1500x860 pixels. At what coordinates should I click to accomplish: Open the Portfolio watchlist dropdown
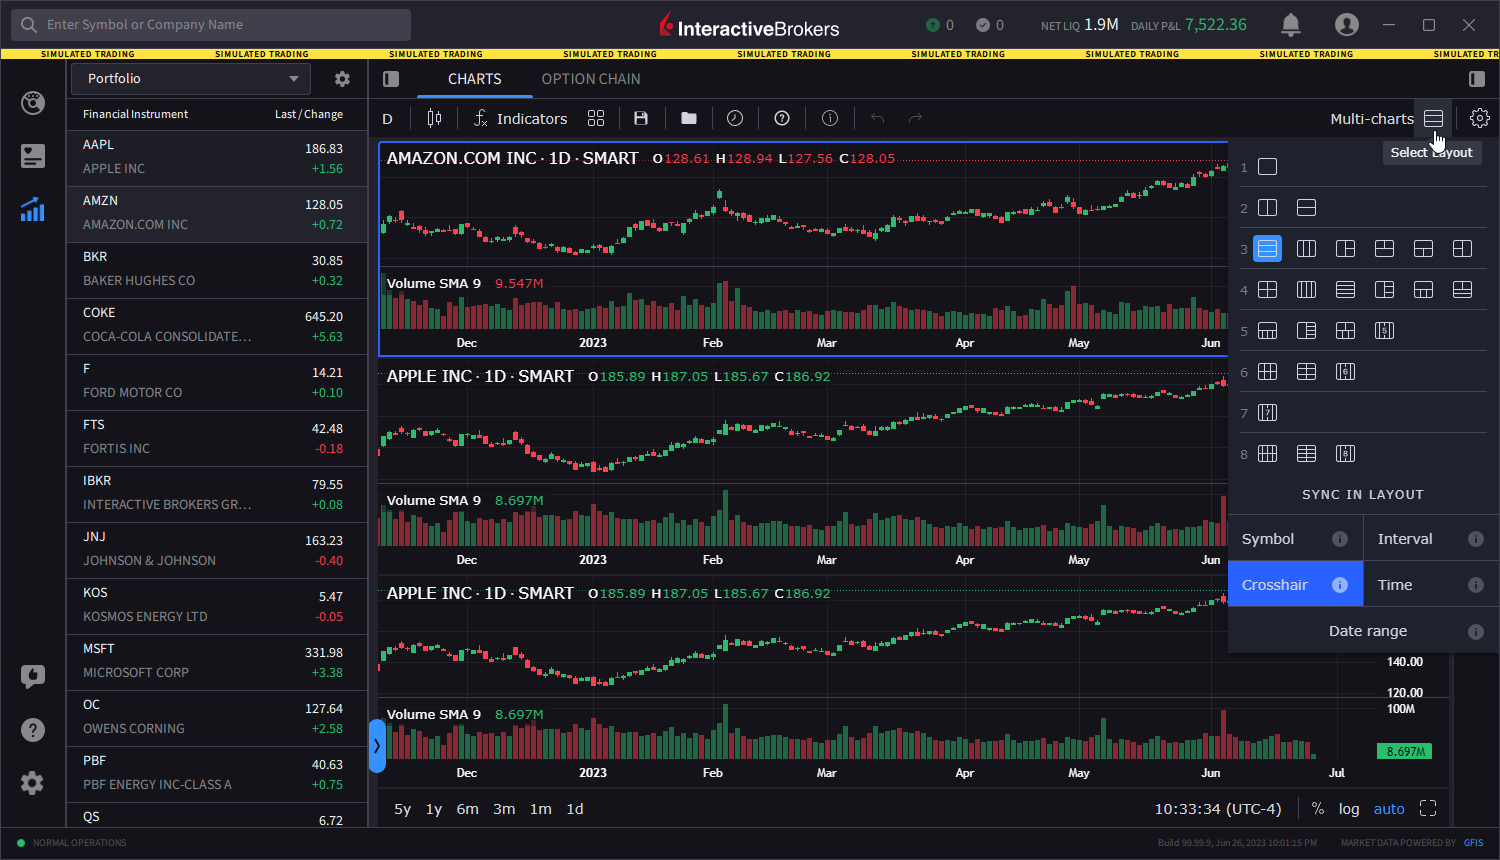(191, 78)
